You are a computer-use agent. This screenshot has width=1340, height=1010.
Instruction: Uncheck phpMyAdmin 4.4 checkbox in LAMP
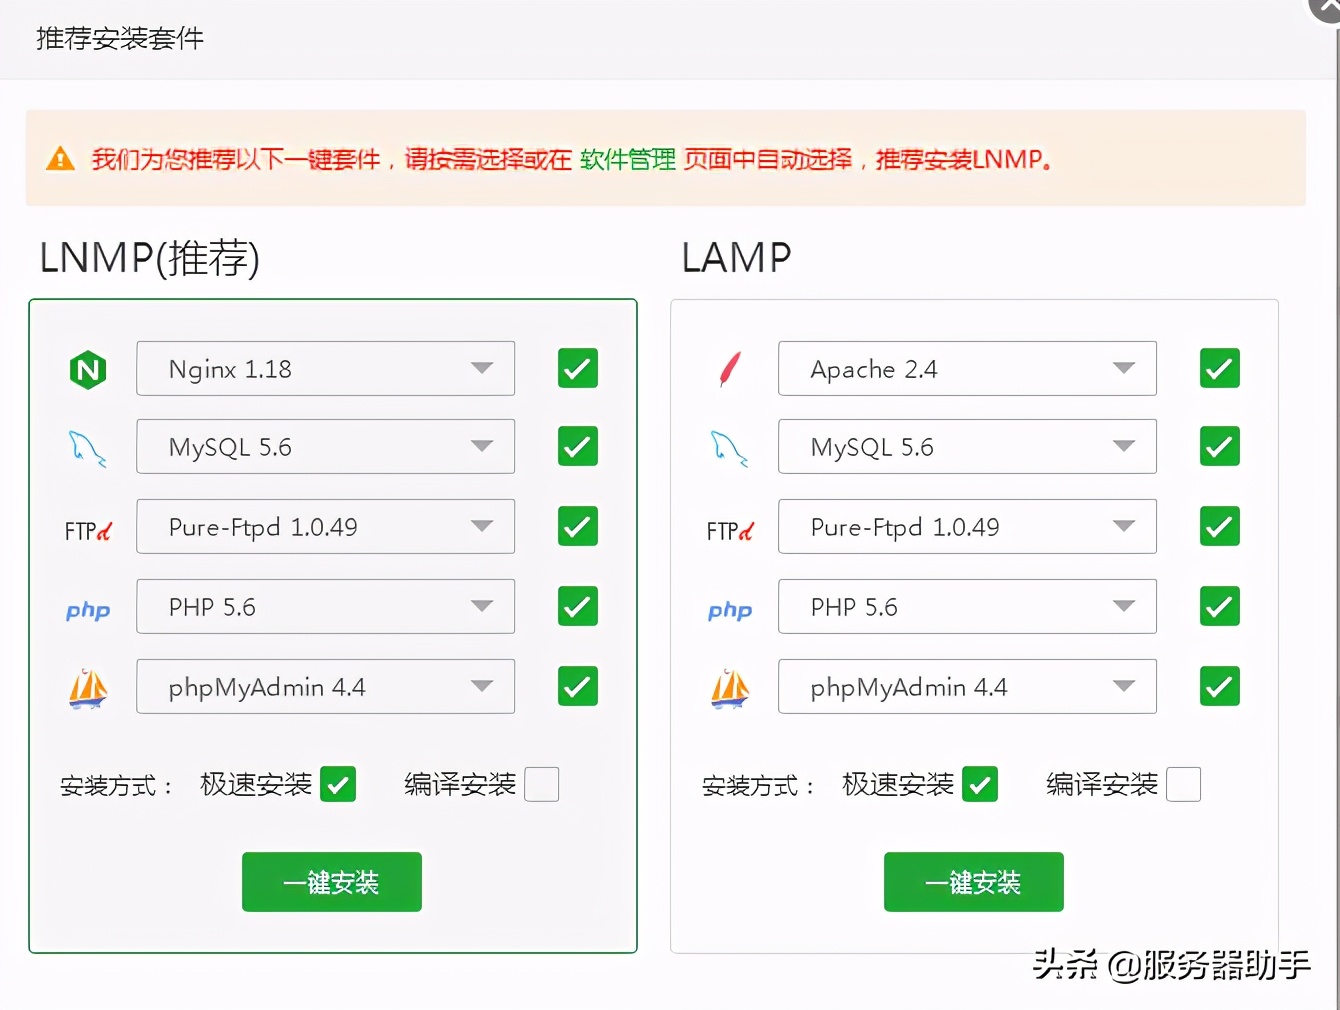point(1220,686)
